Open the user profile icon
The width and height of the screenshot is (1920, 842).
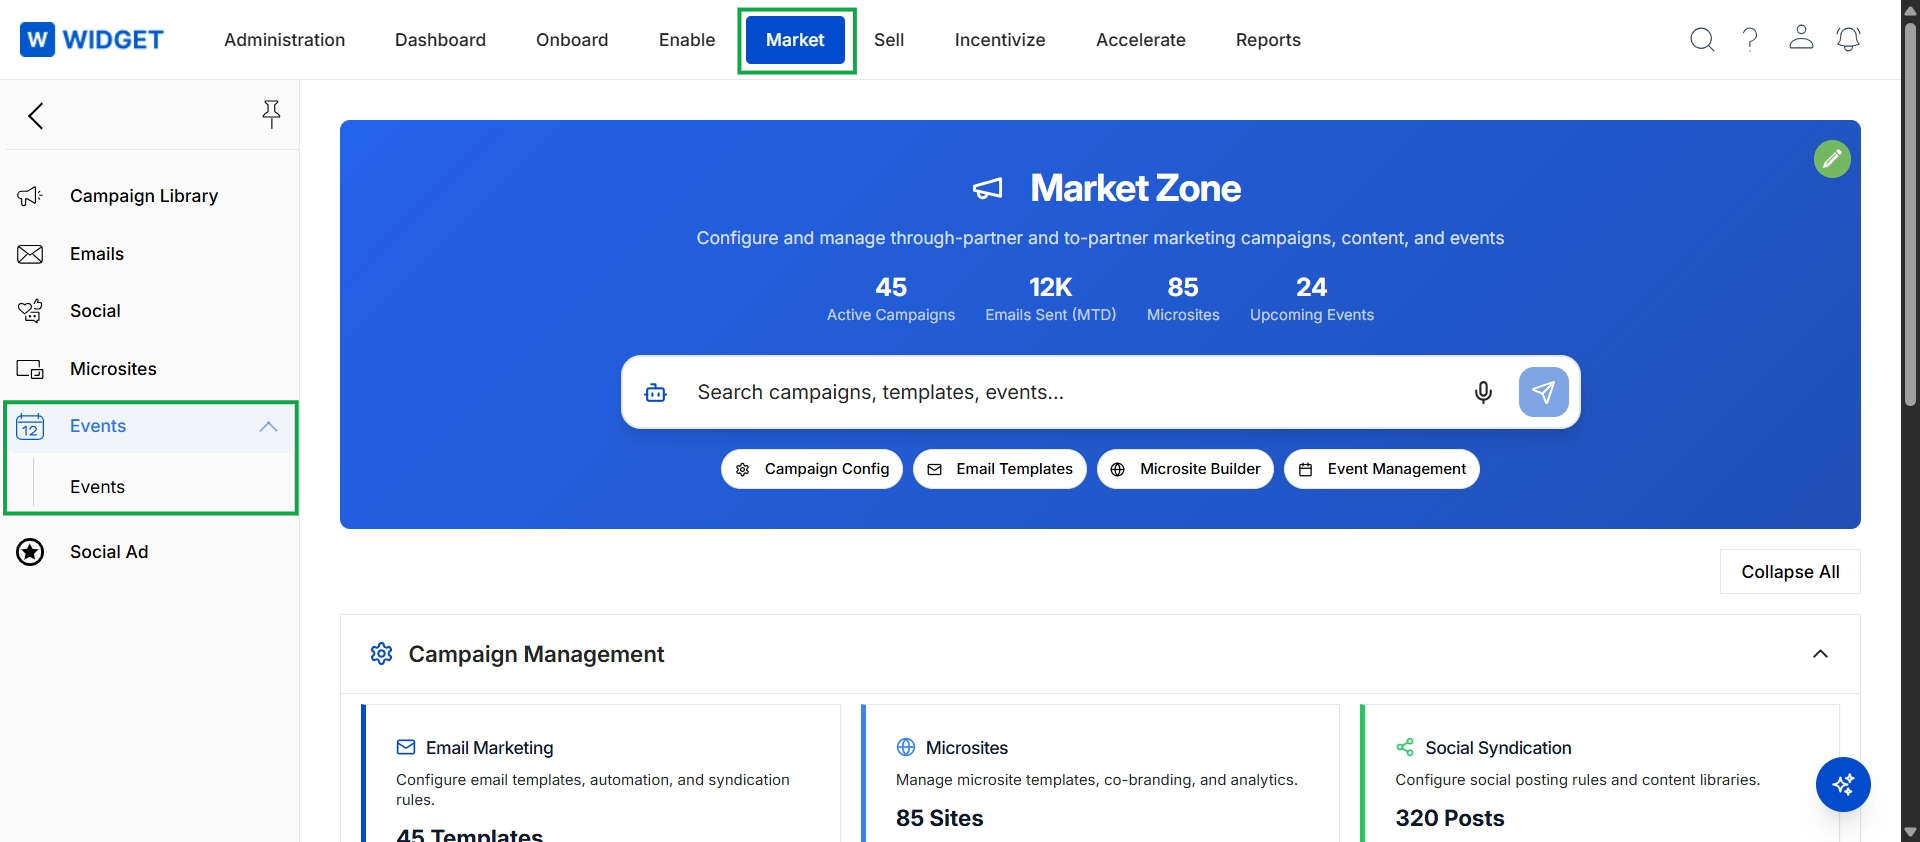(1801, 38)
